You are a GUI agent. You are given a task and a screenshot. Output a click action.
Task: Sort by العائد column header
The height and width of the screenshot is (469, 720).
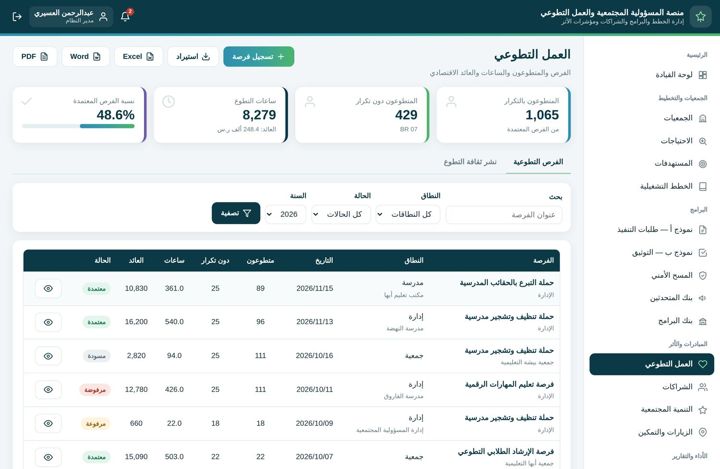click(x=136, y=260)
